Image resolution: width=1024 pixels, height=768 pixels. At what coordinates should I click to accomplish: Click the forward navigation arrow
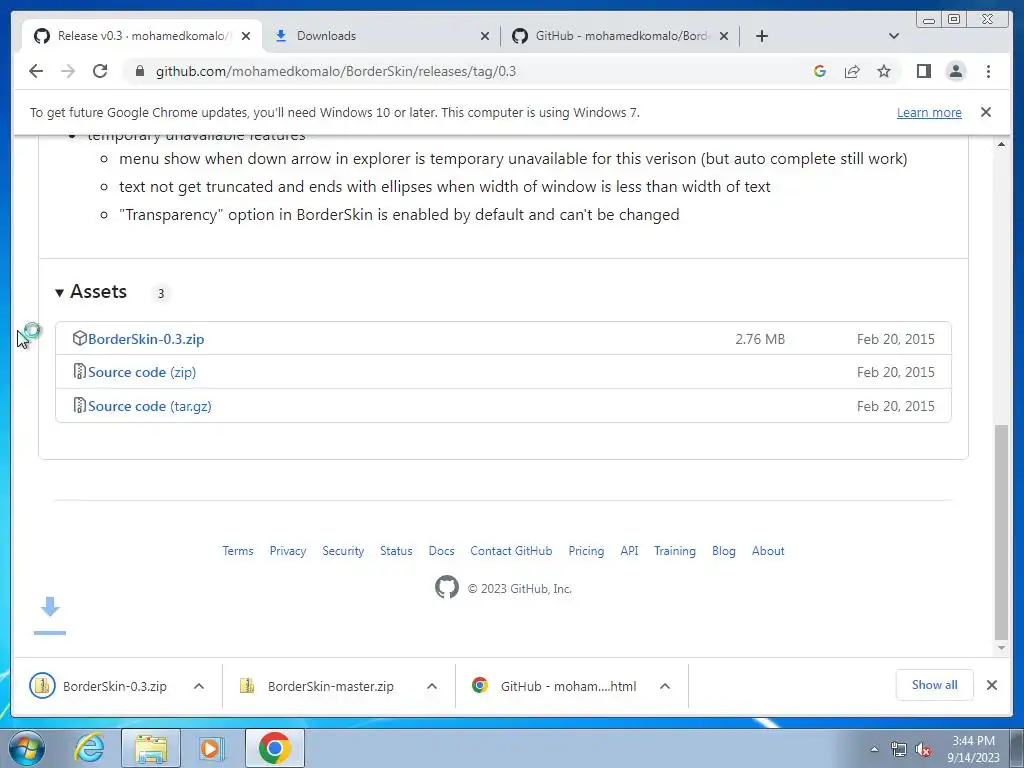(68, 71)
